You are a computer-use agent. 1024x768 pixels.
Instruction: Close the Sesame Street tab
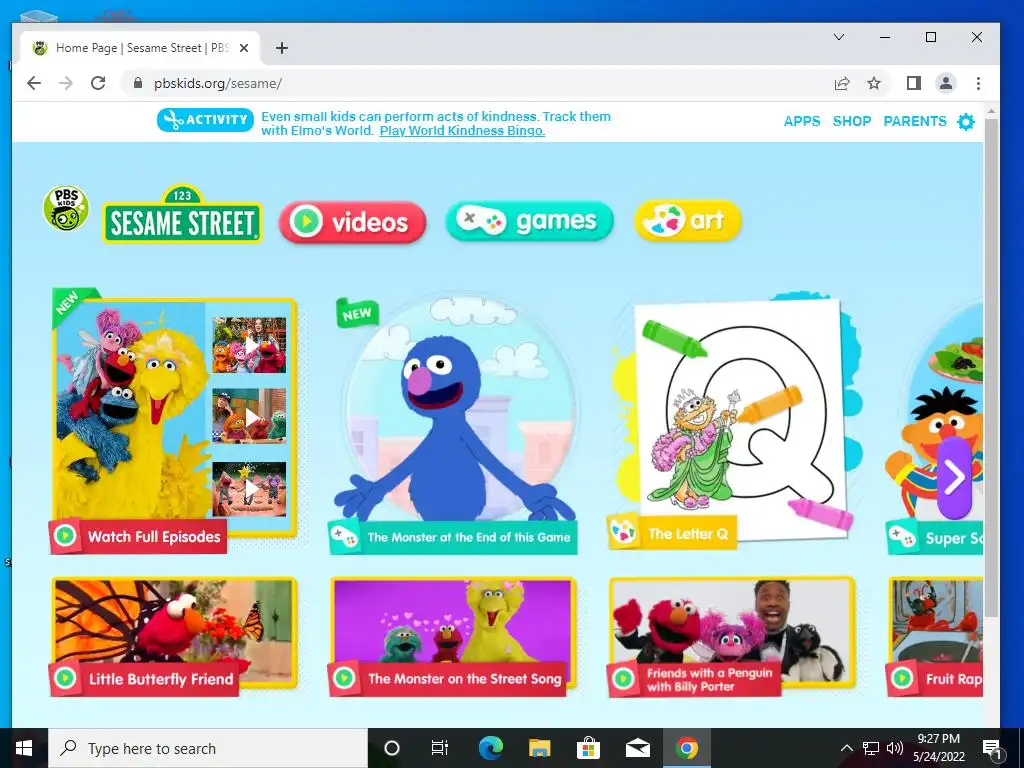click(244, 48)
